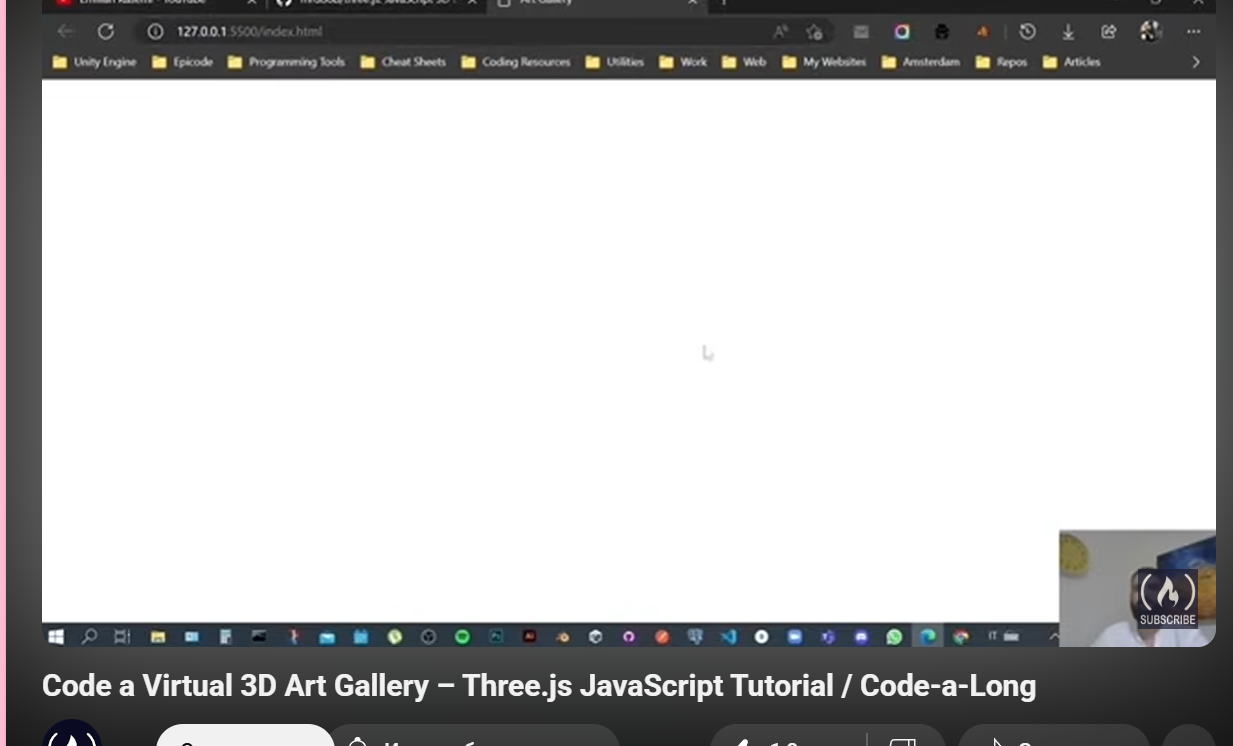Open the Unity Engine bookmark folder
This screenshot has width=1233, height=746.
pos(94,62)
